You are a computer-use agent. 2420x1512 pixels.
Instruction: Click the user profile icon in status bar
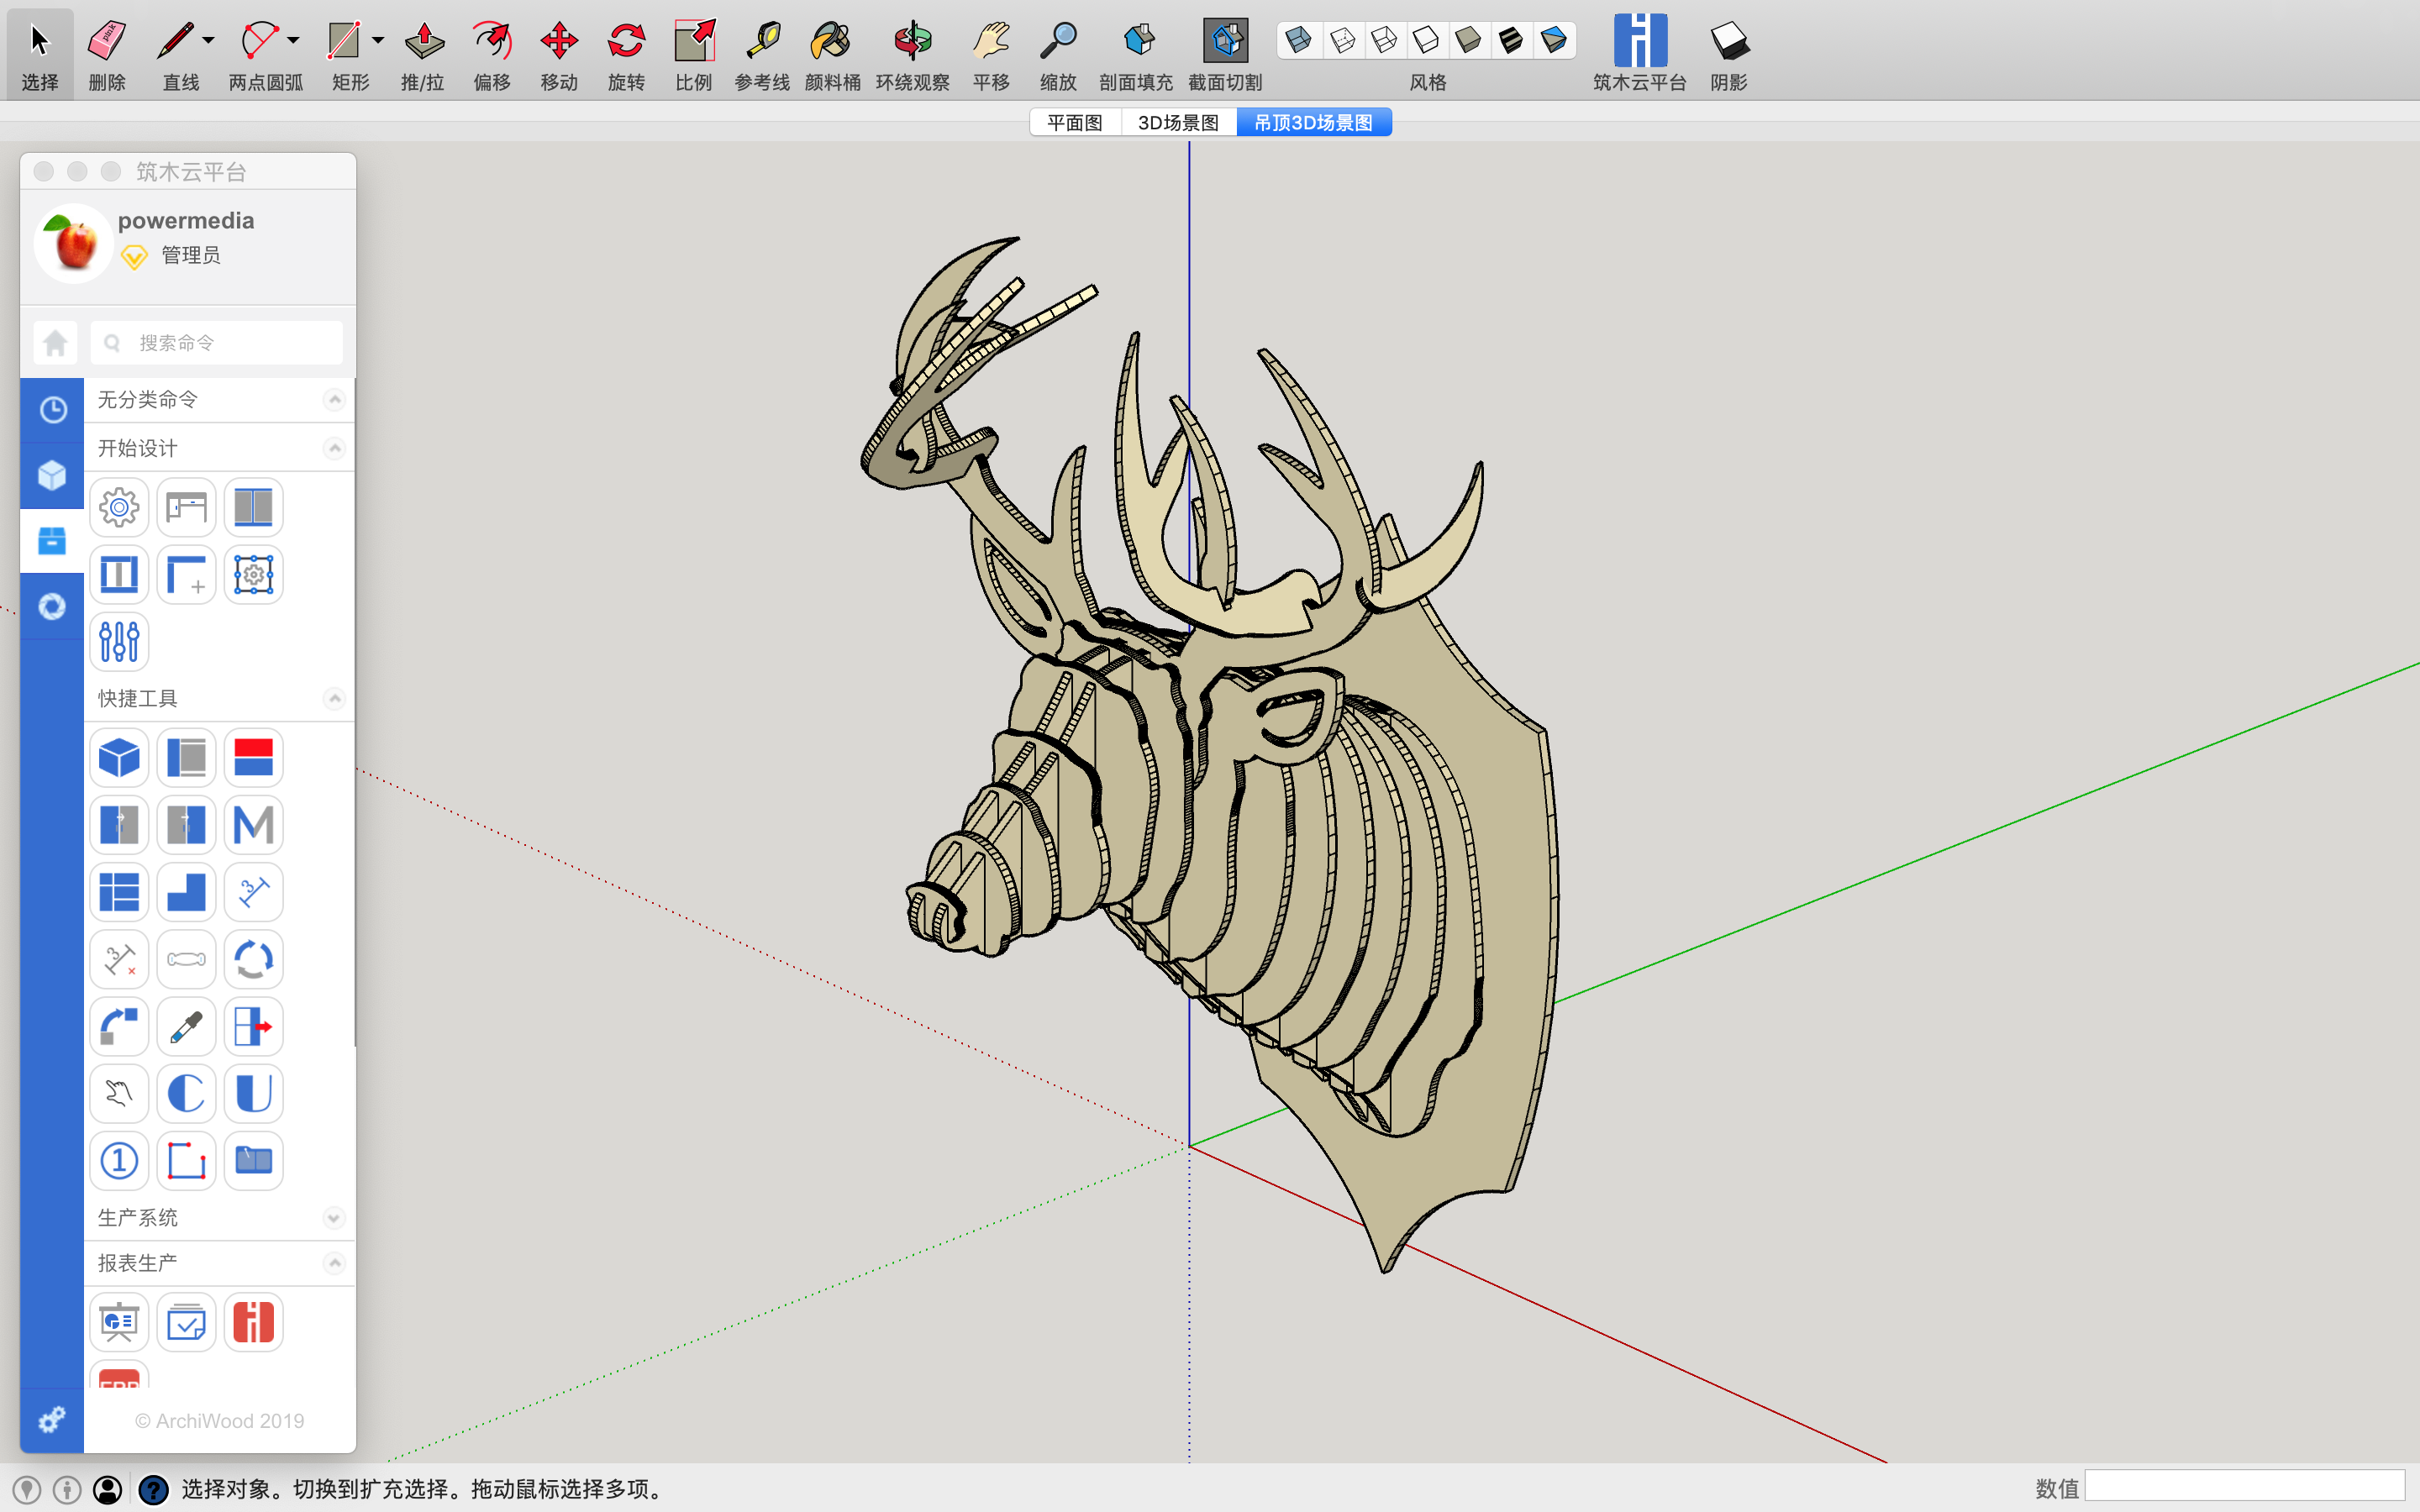pyautogui.click(x=108, y=1490)
